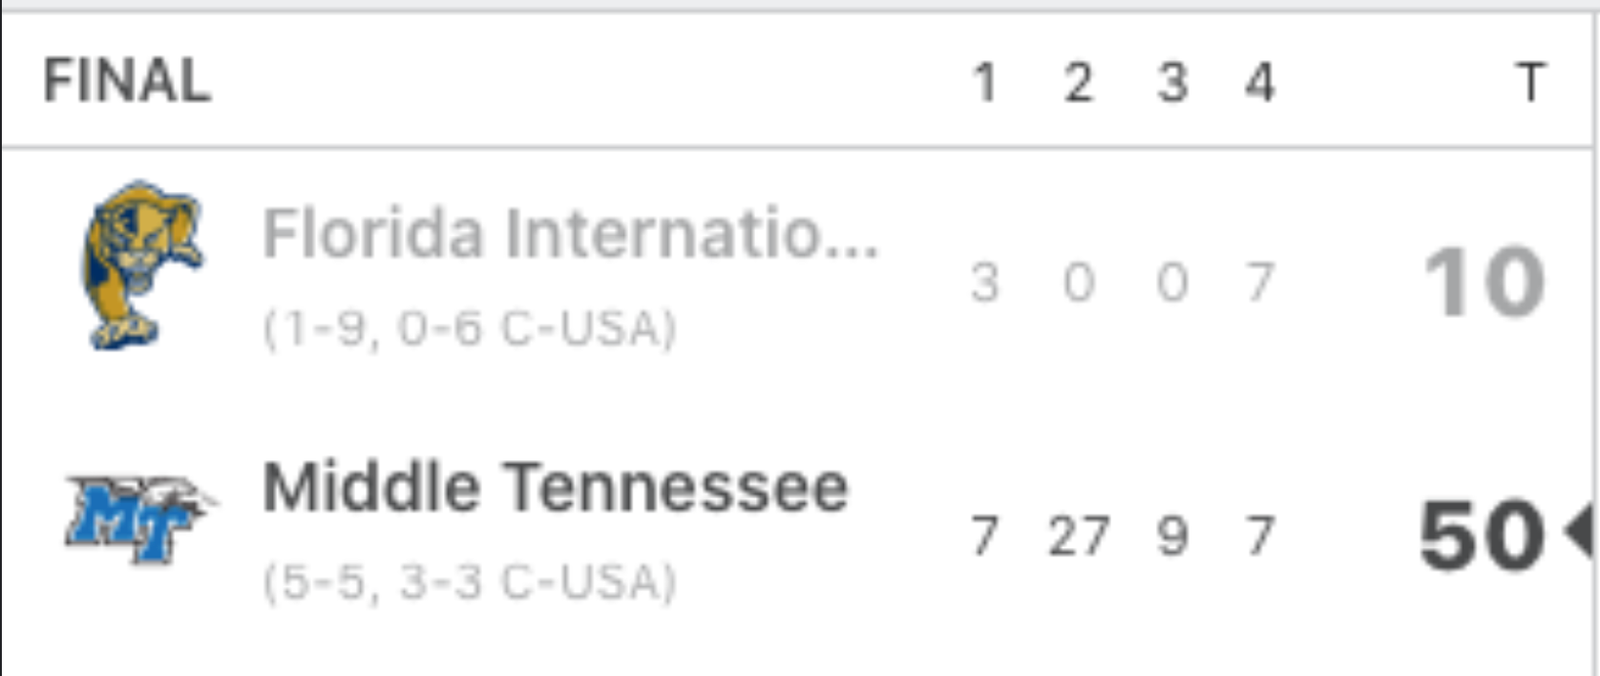Click the winner arrow beside 50
The image size is (1600, 676).
click(1579, 533)
